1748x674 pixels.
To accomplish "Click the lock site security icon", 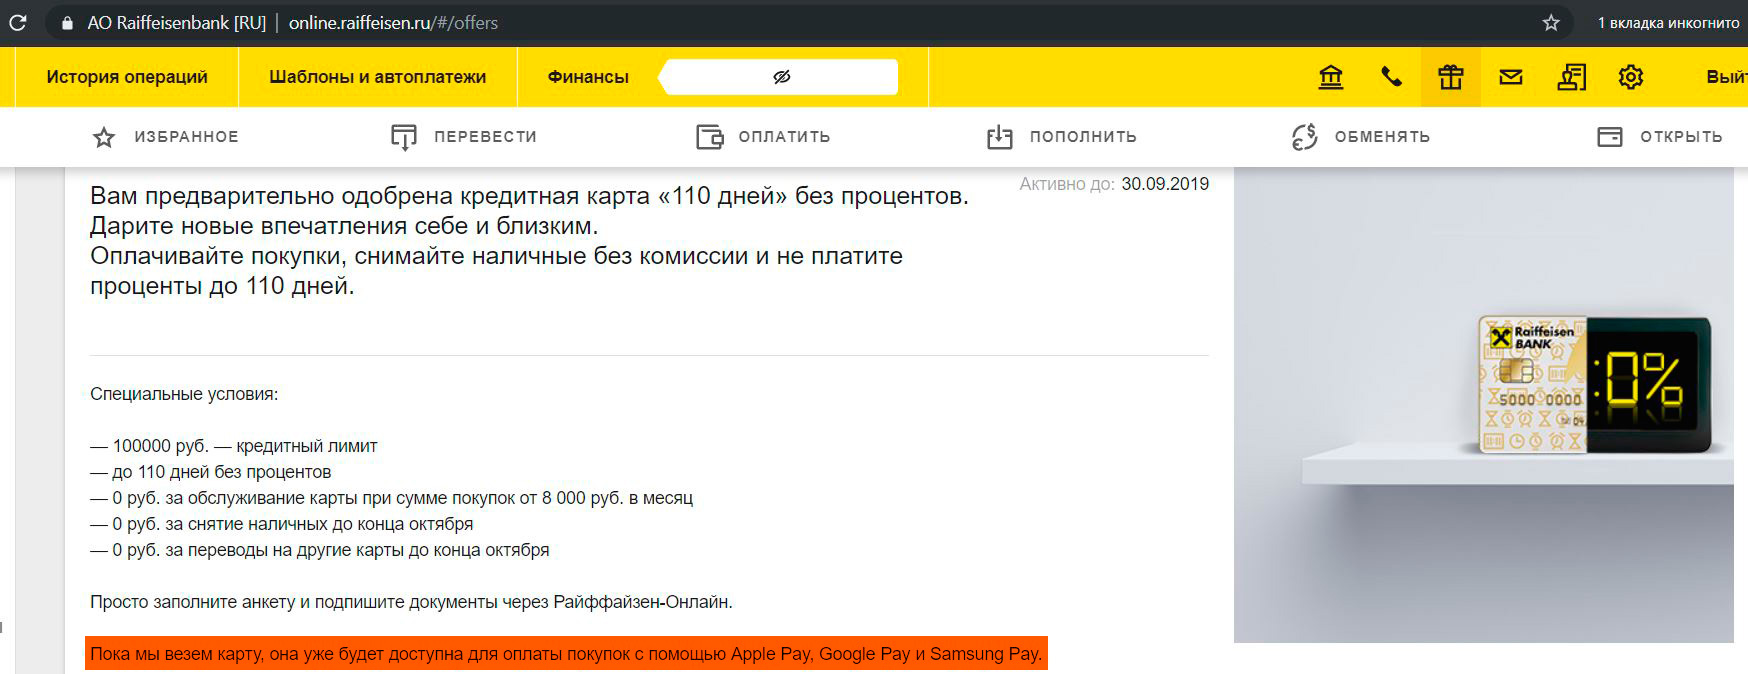I will click(67, 23).
